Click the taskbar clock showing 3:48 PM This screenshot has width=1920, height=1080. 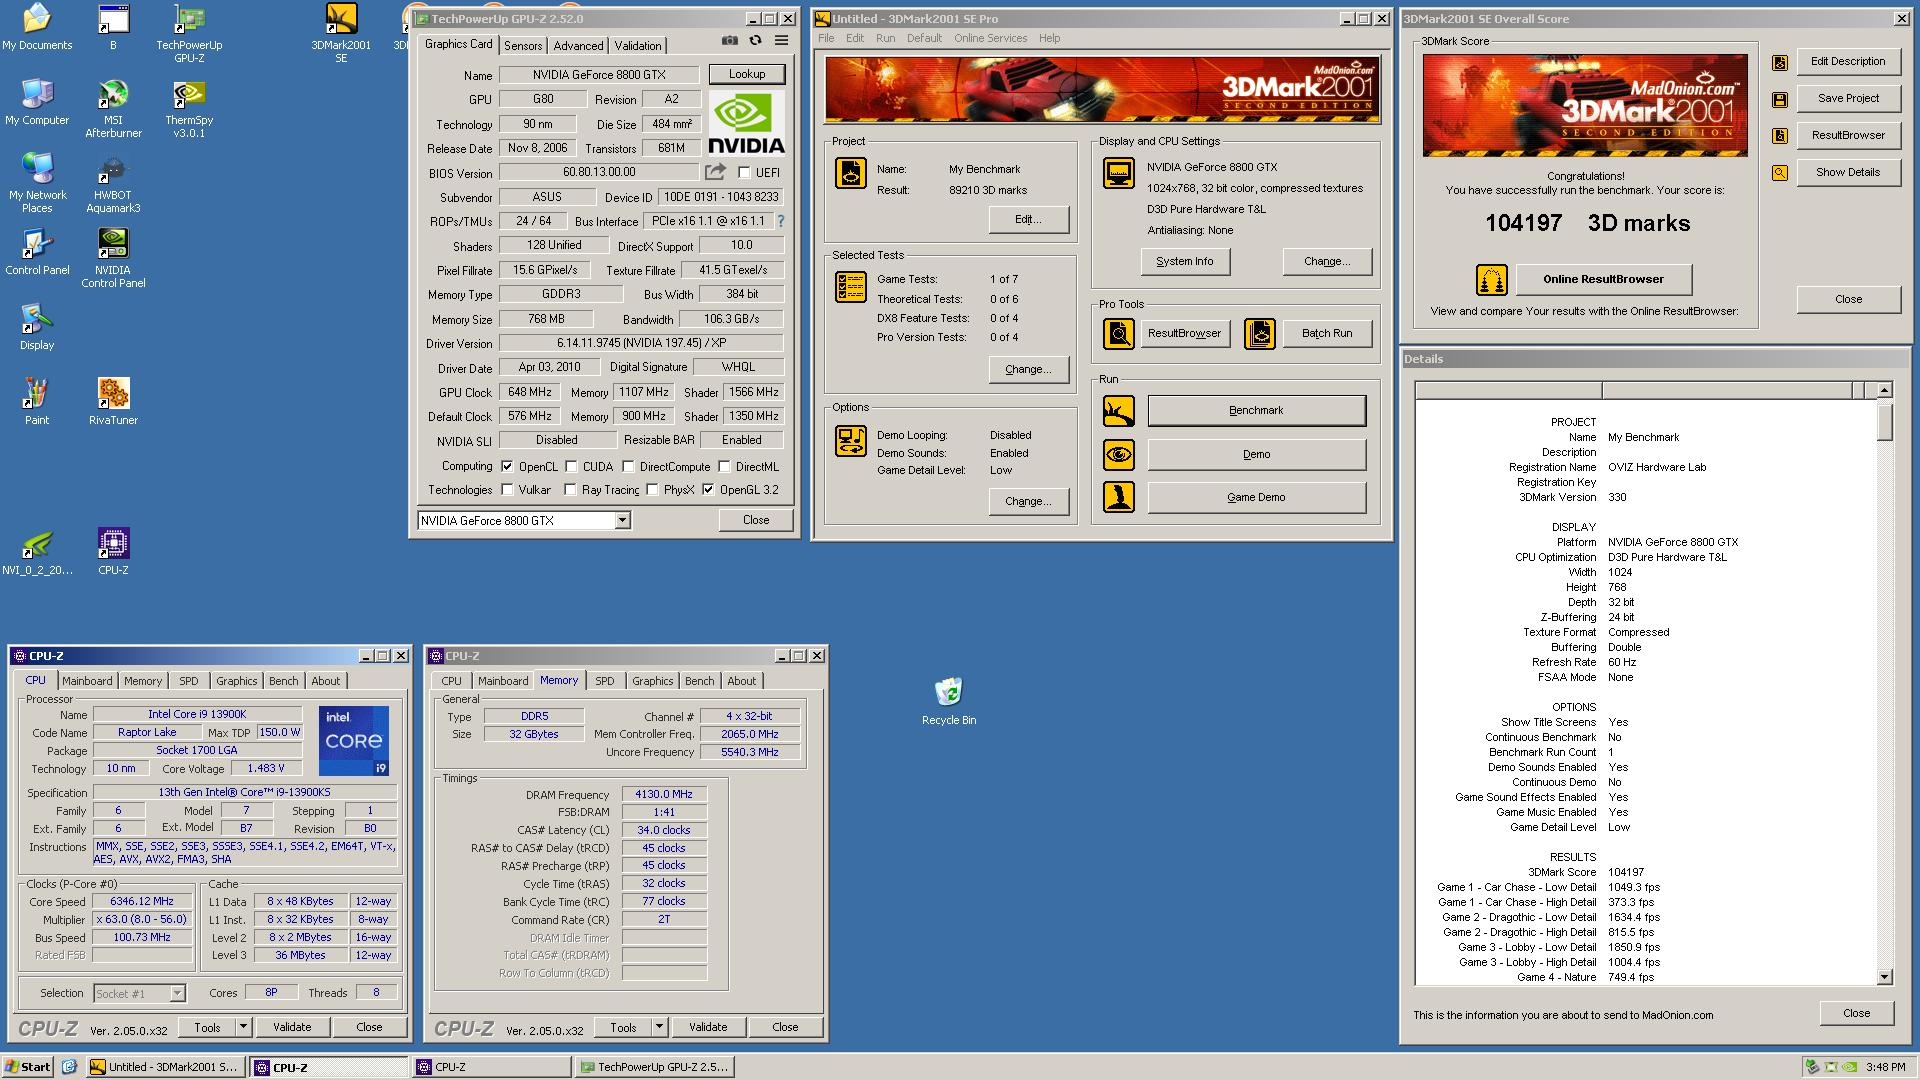tap(1885, 1068)
